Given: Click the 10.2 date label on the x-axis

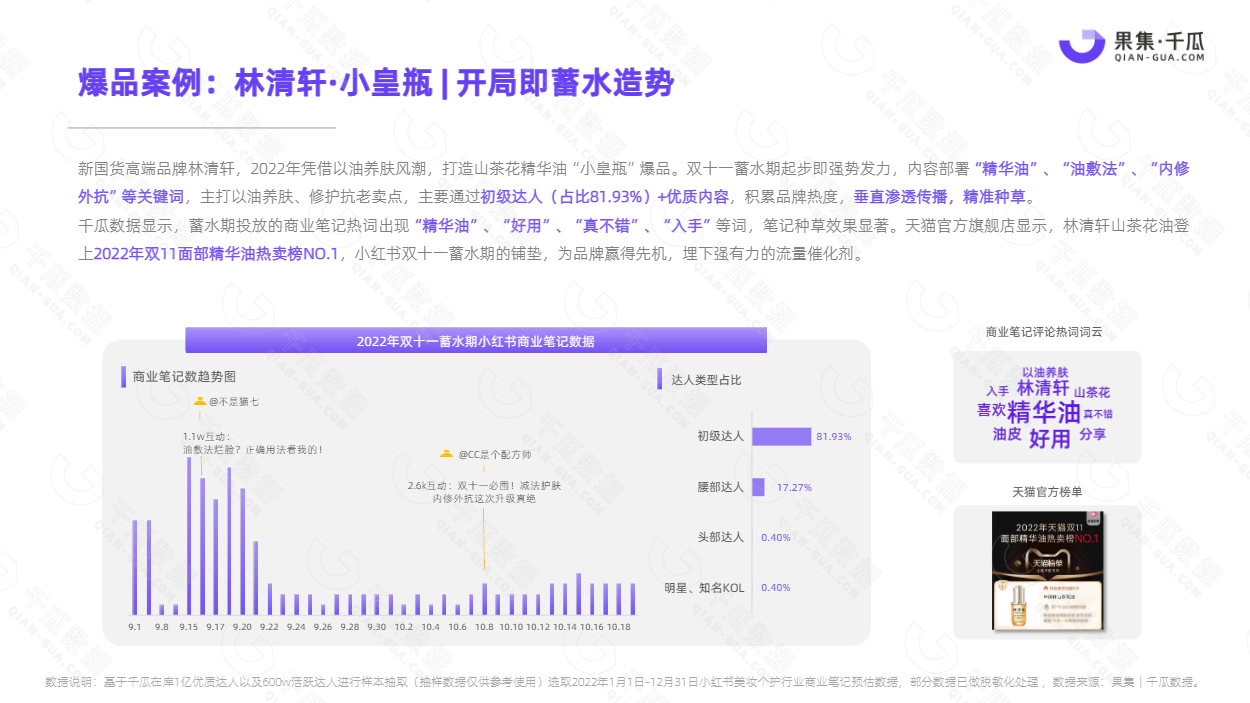Looking at the screenshot, I should [x=404, y=627].
